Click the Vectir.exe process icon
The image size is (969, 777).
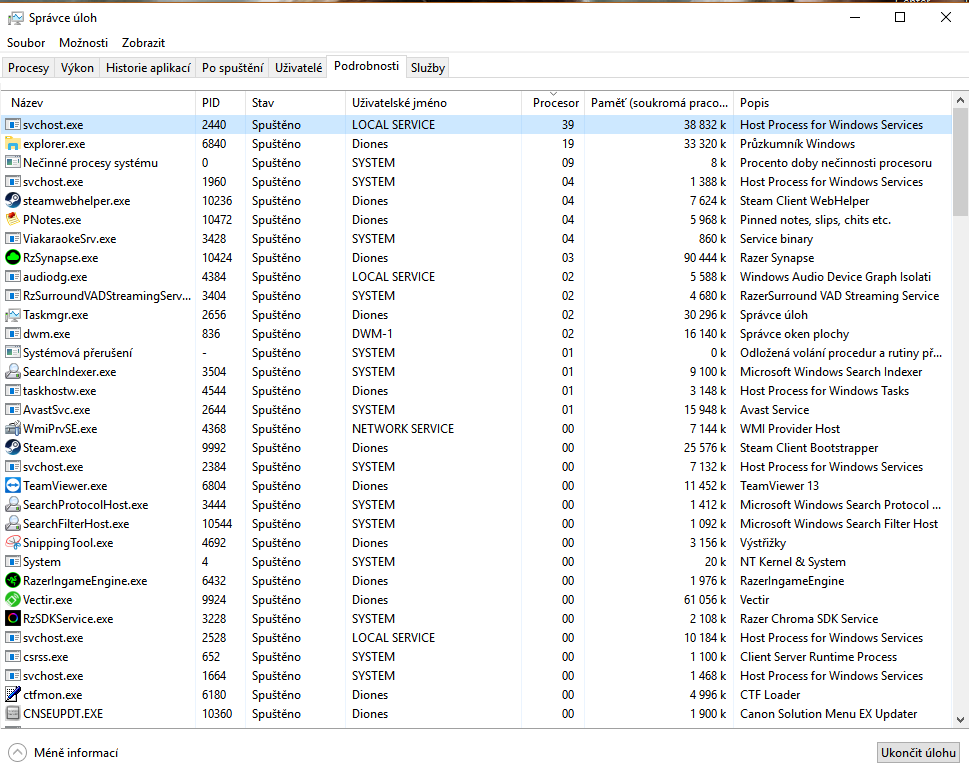coord(13,600)
